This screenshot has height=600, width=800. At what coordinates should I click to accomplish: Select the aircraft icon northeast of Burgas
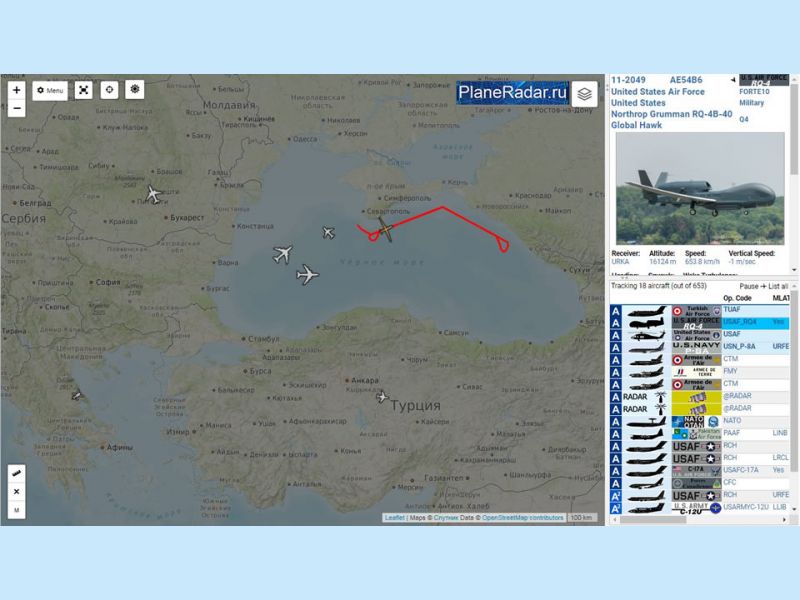(x=307, y=274)
